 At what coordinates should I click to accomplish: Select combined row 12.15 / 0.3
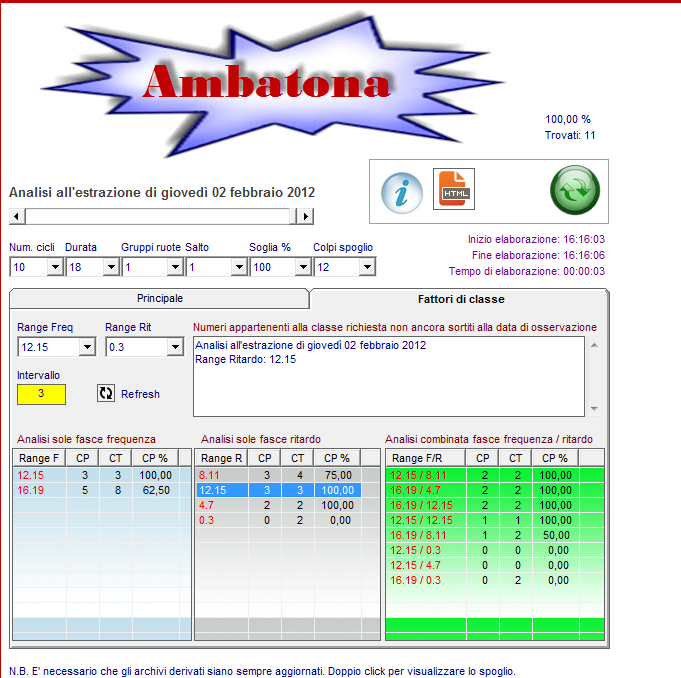coord(495,550)
